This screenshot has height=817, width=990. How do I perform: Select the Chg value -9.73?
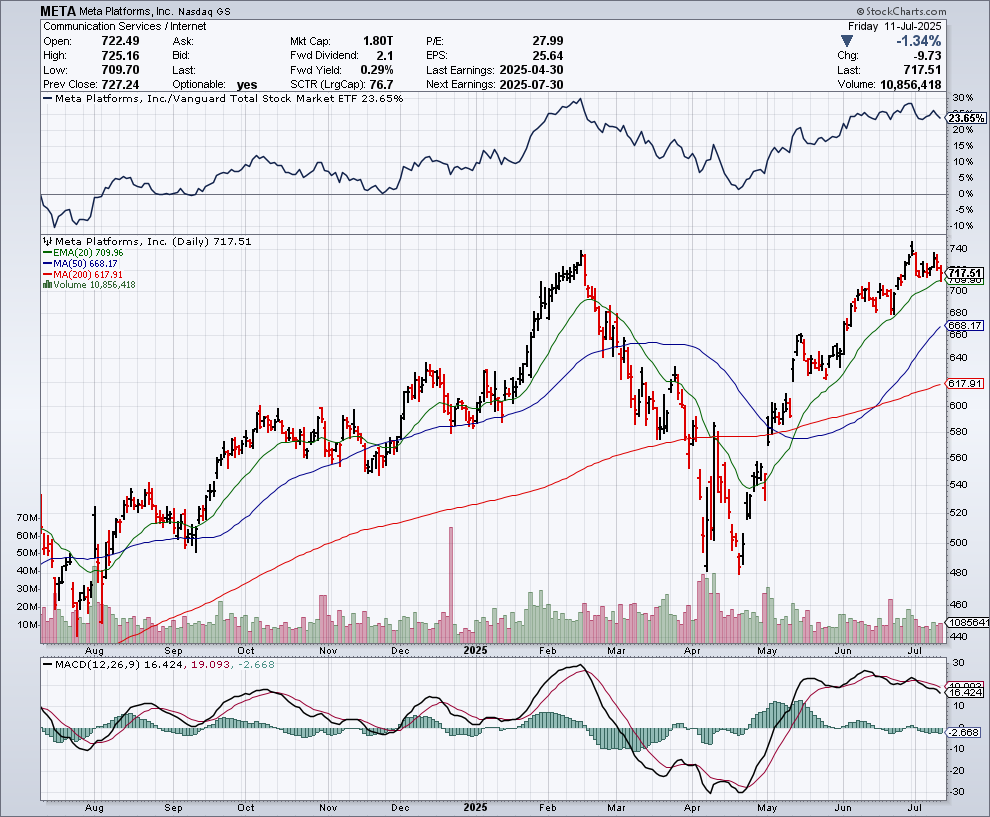point(927,56)
